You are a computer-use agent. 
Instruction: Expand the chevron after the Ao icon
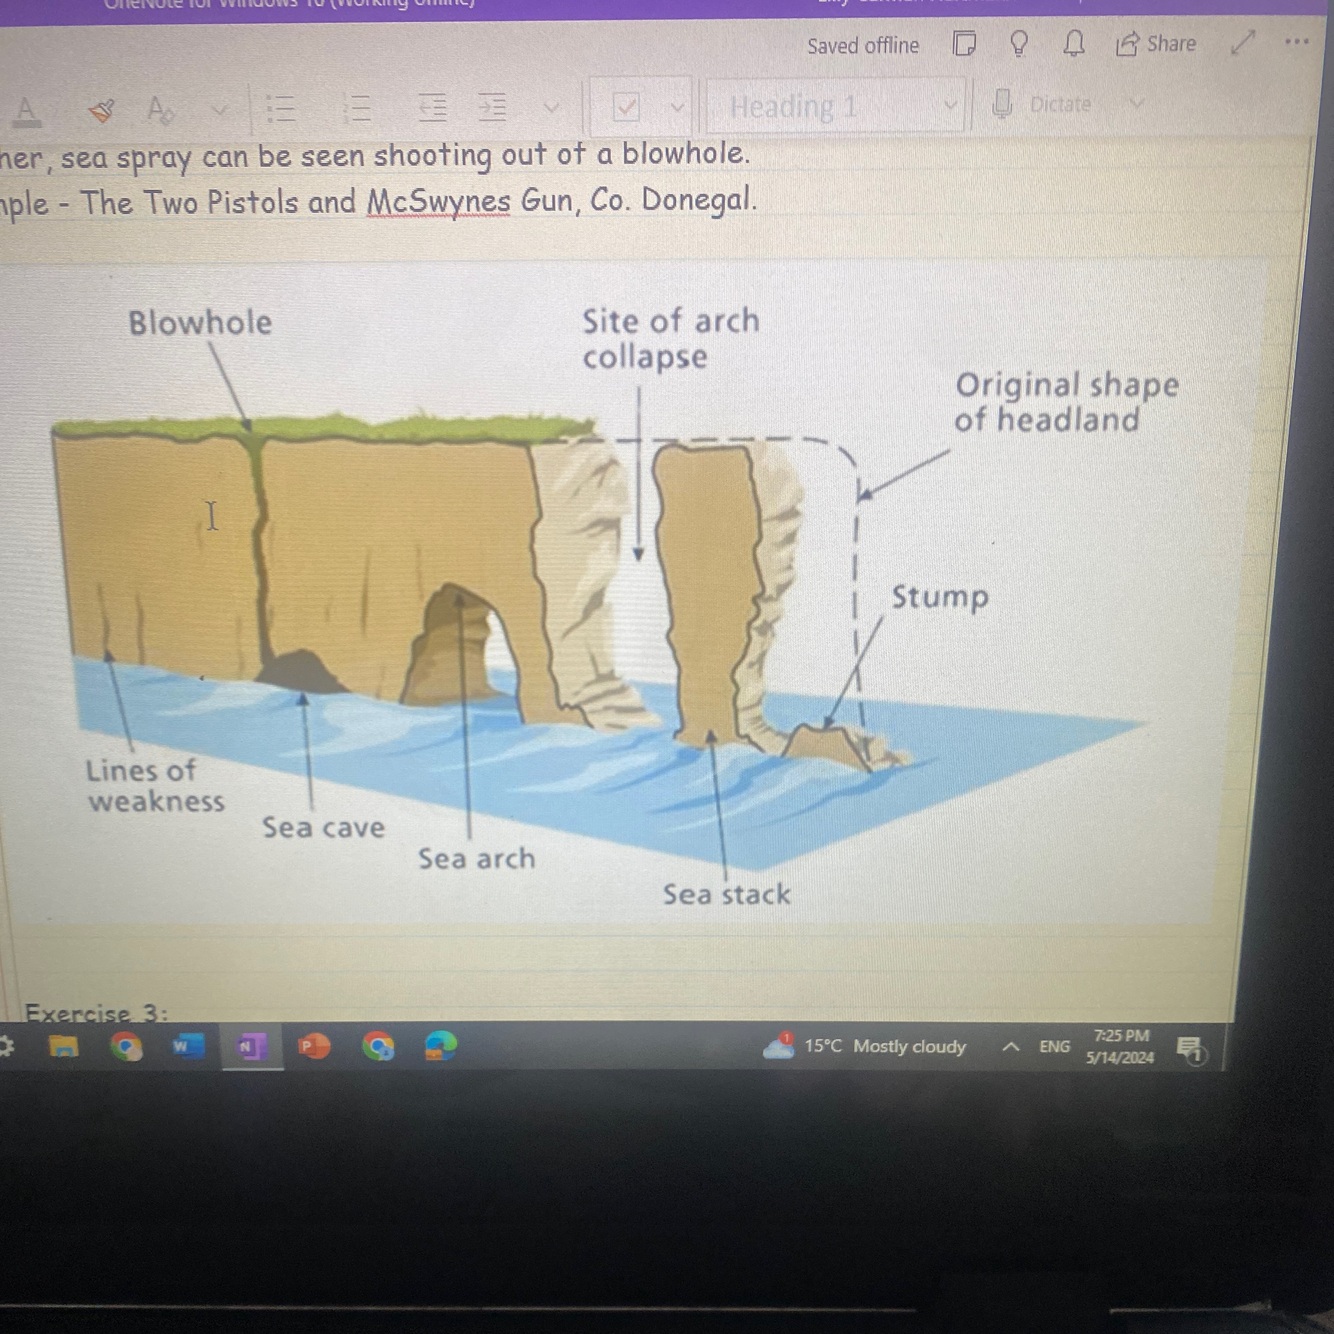[x=219, y=109]
